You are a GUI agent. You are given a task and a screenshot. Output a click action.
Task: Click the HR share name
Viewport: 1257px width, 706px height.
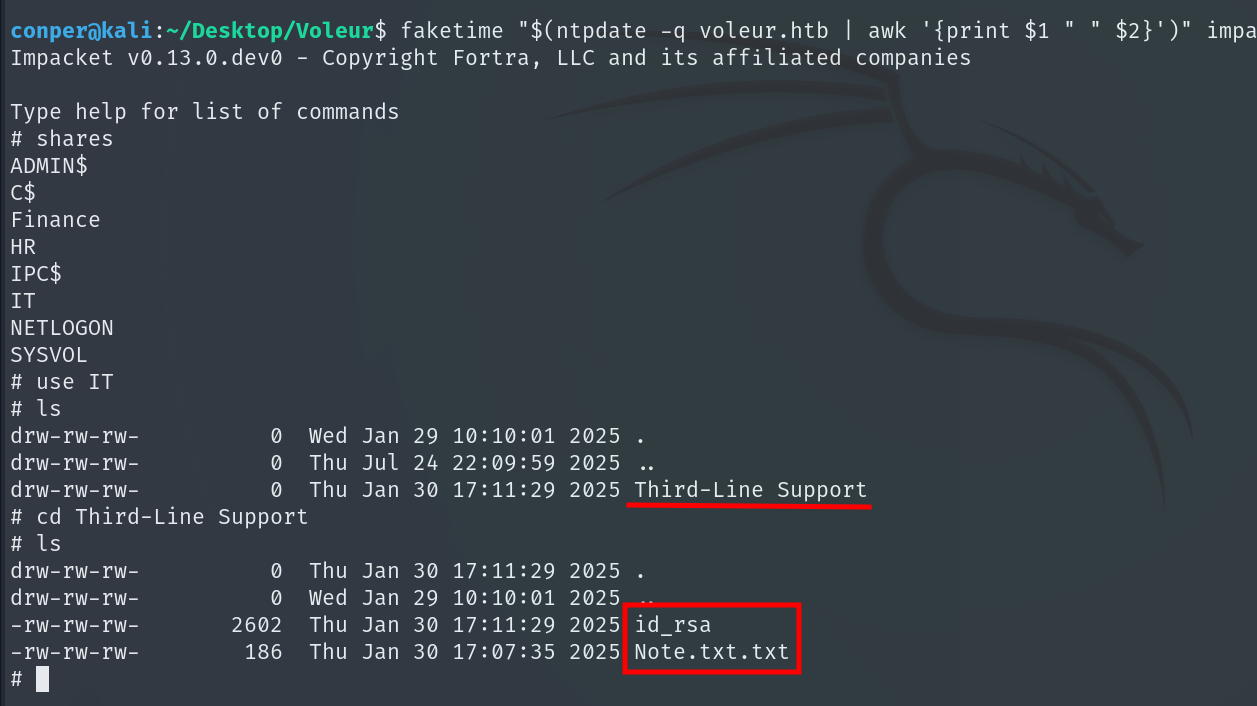pyautogui.click(x=23, y=247)
